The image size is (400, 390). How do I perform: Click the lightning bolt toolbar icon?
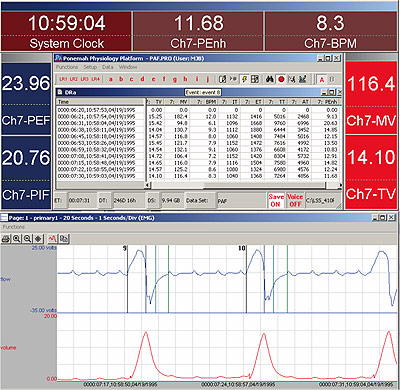[244, 79]
